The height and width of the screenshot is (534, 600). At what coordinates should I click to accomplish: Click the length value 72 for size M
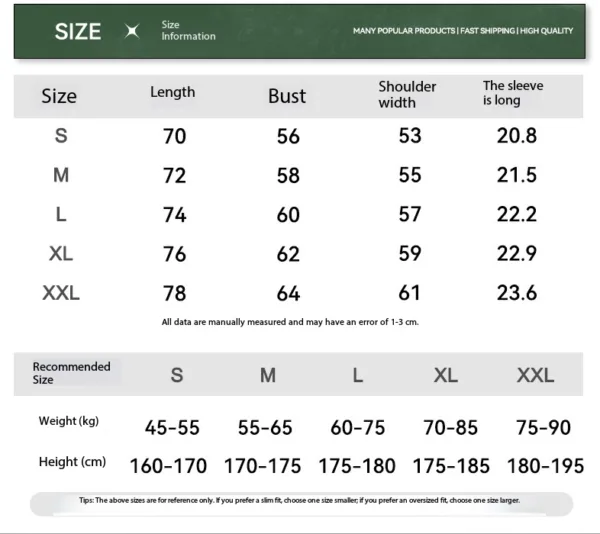pos(174,176)
